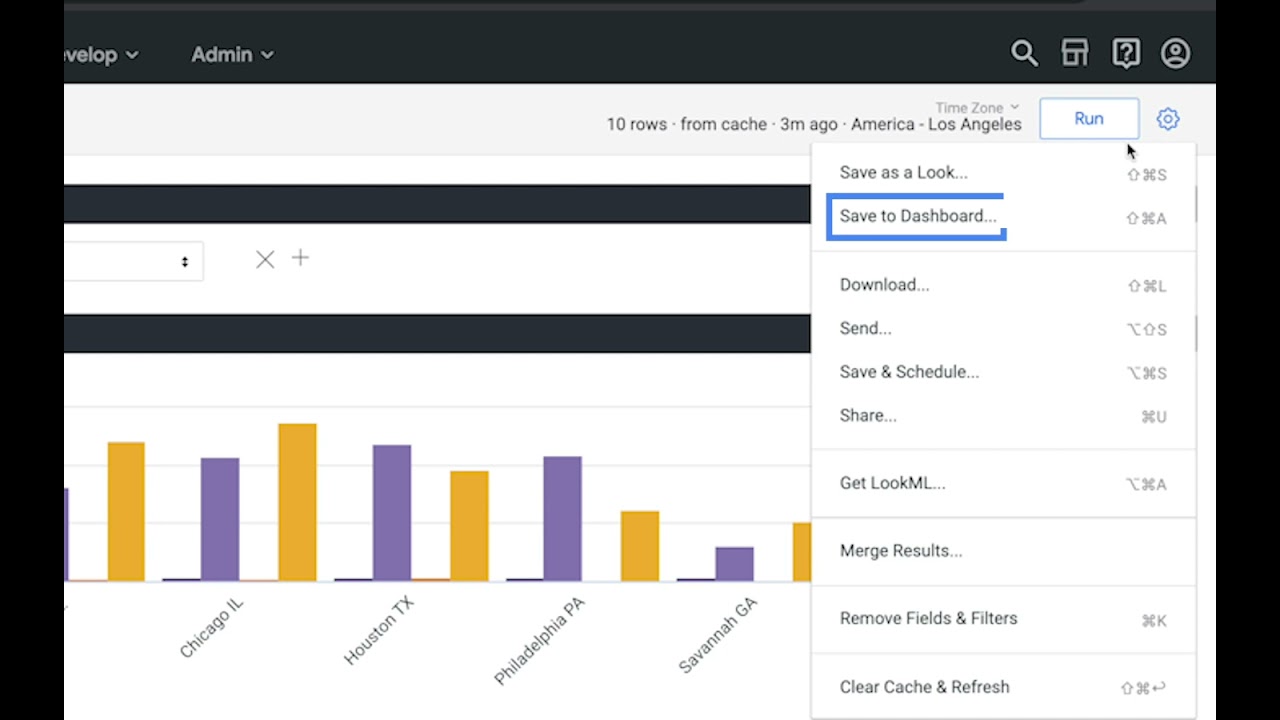The width and height of the screenshot is (1280, 720).
Task: Expand the Develop menu
Action: [101, 55]
